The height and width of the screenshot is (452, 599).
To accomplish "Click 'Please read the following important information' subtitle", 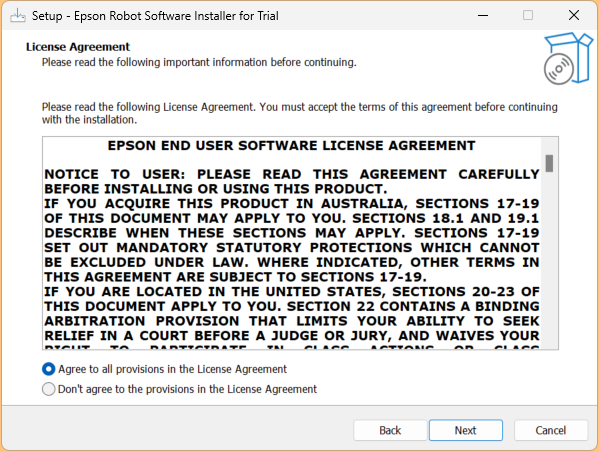I will (199, 62).
